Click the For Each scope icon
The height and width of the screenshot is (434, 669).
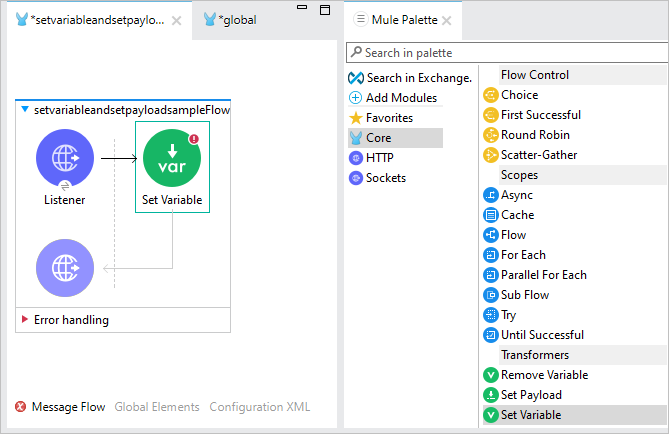point(491,255)
